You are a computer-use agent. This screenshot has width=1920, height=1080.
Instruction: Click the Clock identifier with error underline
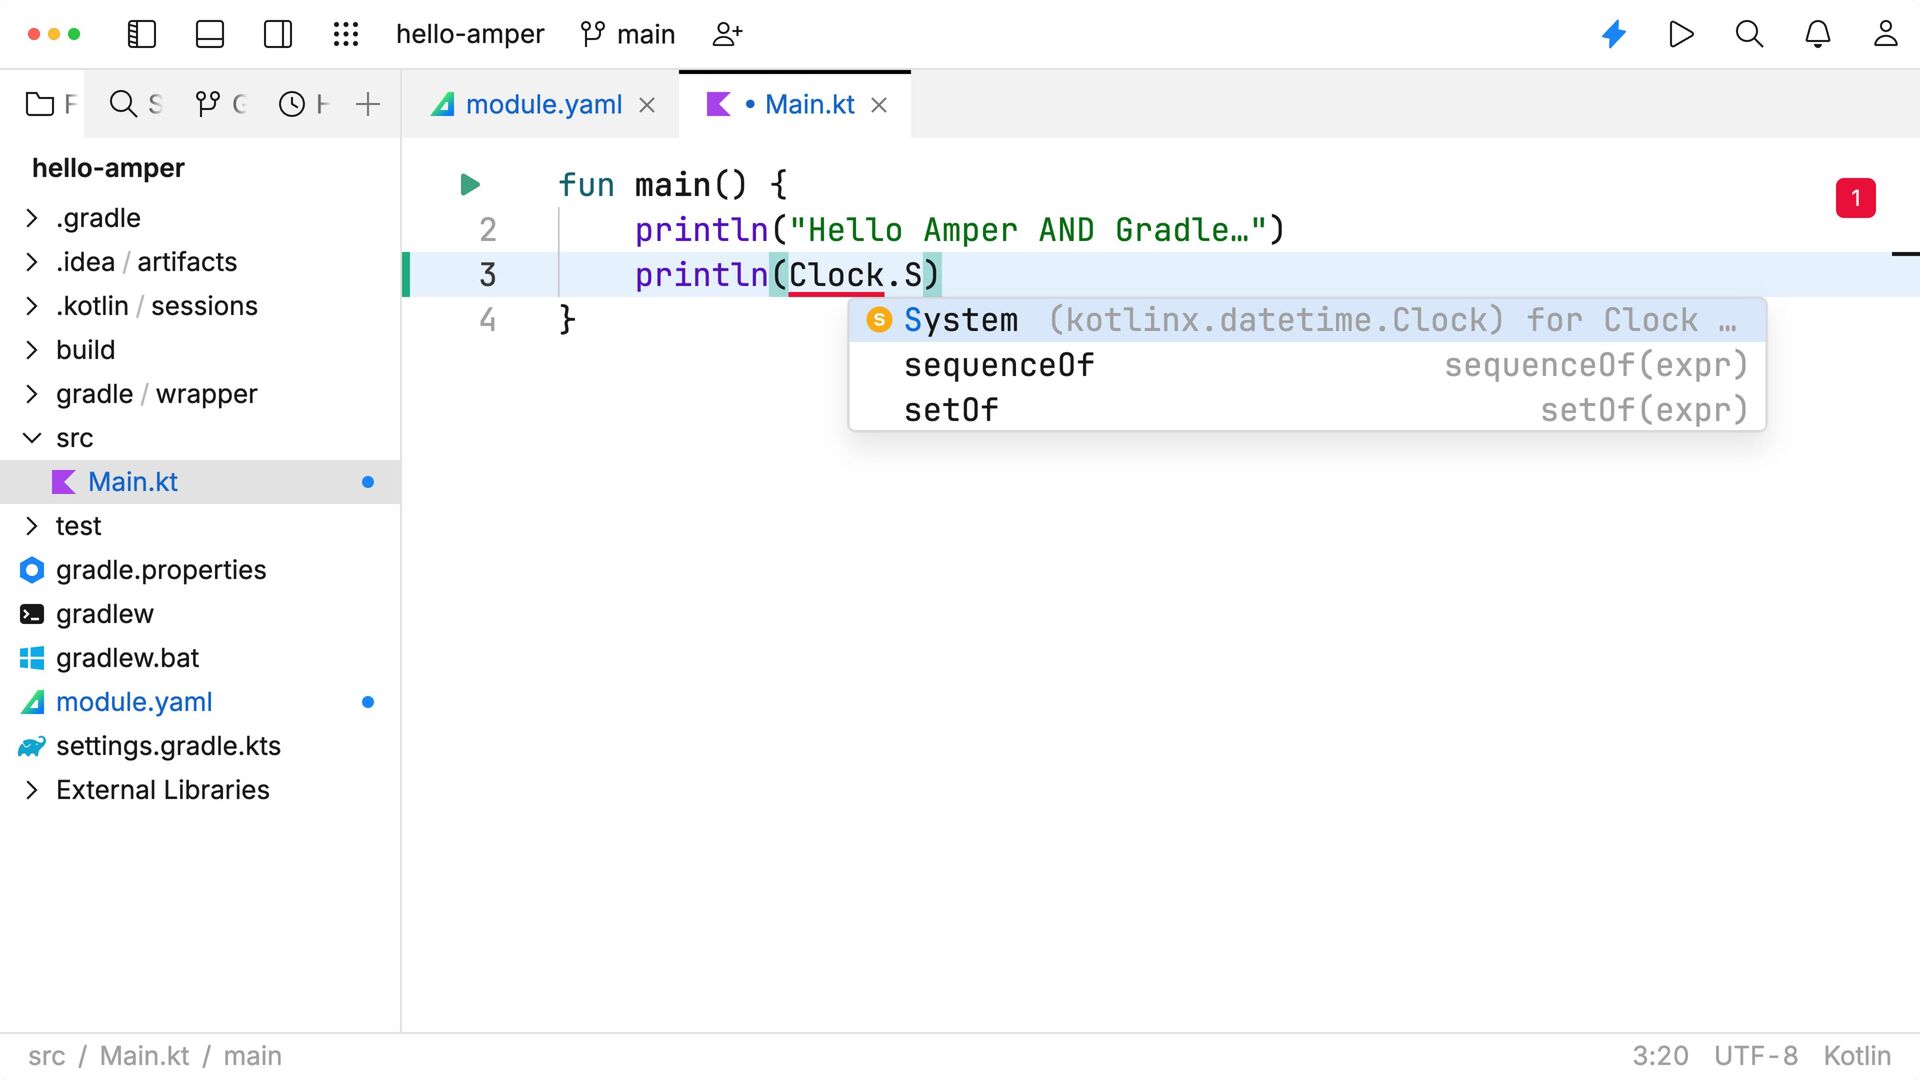(836, 275)
